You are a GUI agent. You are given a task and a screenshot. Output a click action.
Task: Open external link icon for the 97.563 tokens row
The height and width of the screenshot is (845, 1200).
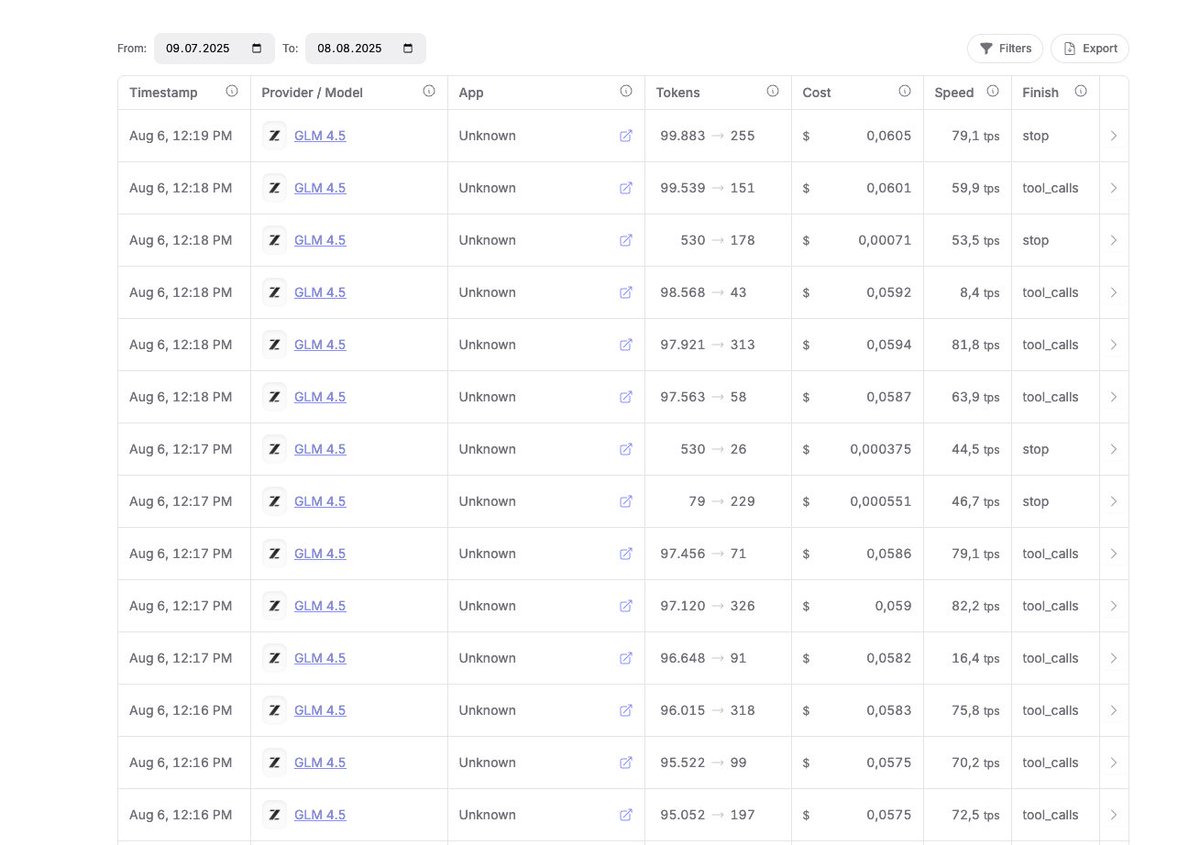tap(626, 397)
